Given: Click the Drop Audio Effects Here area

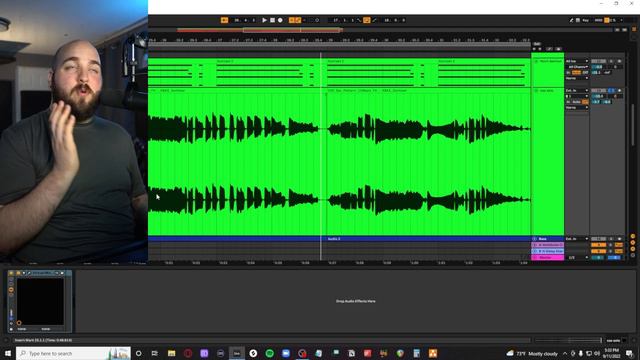Looking at the screenshot, I should 356,301.
